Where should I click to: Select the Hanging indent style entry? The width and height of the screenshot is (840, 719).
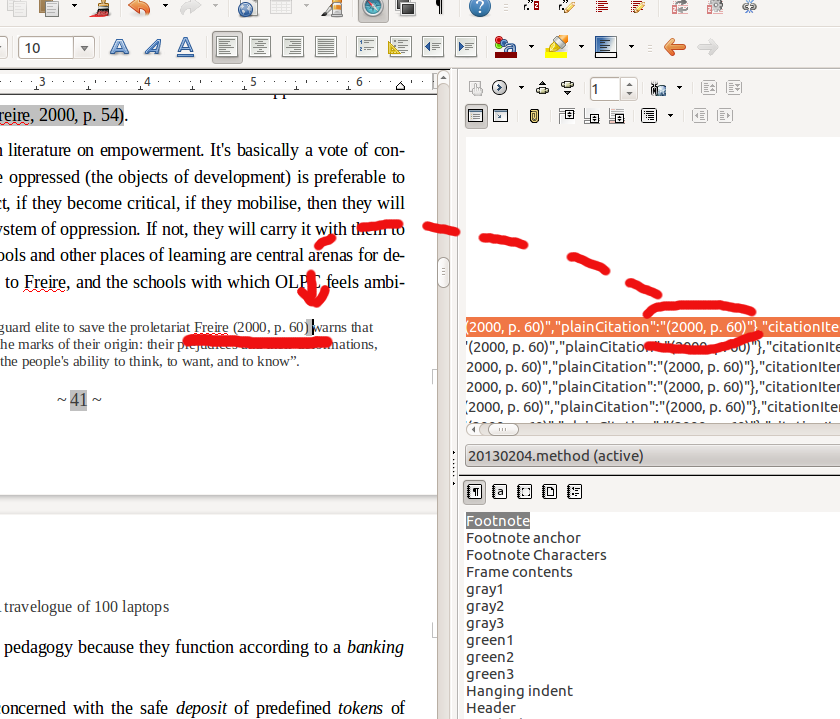tap(519, 690)
